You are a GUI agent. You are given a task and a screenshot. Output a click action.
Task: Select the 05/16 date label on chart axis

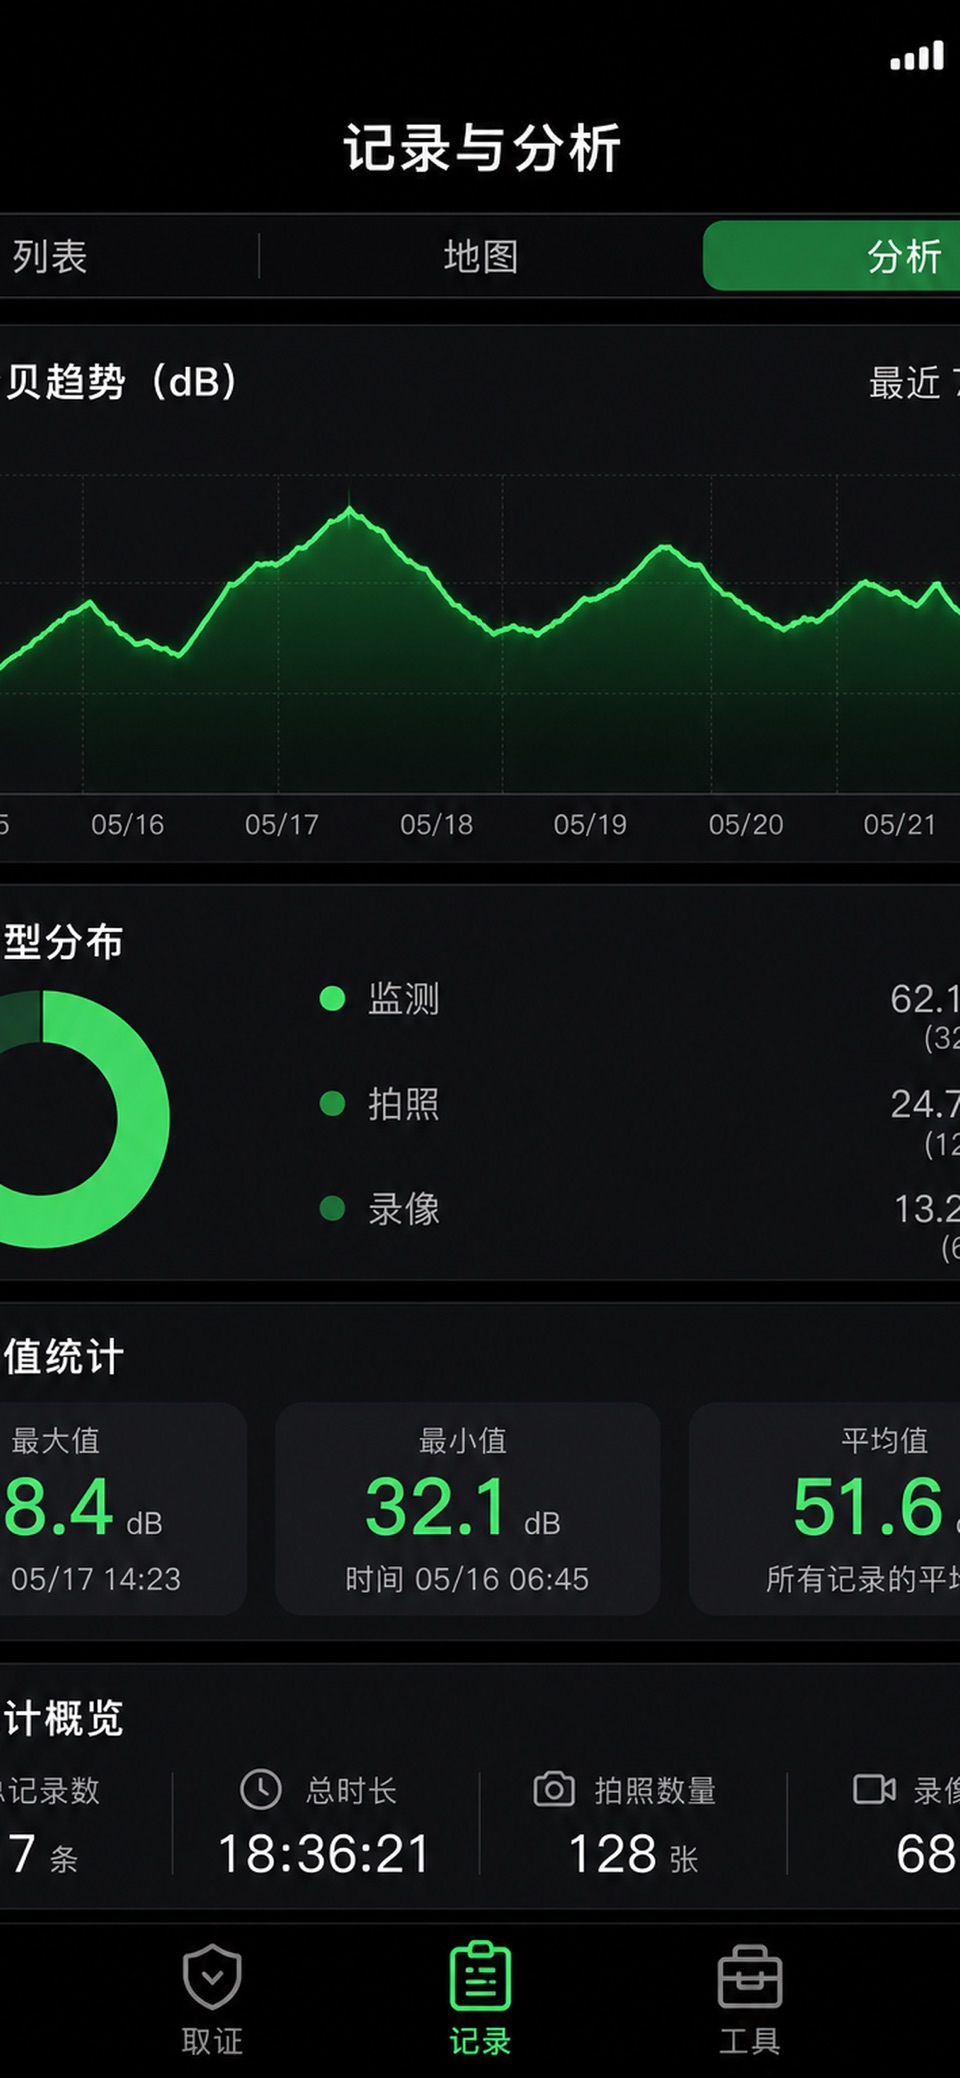point(127,825)
